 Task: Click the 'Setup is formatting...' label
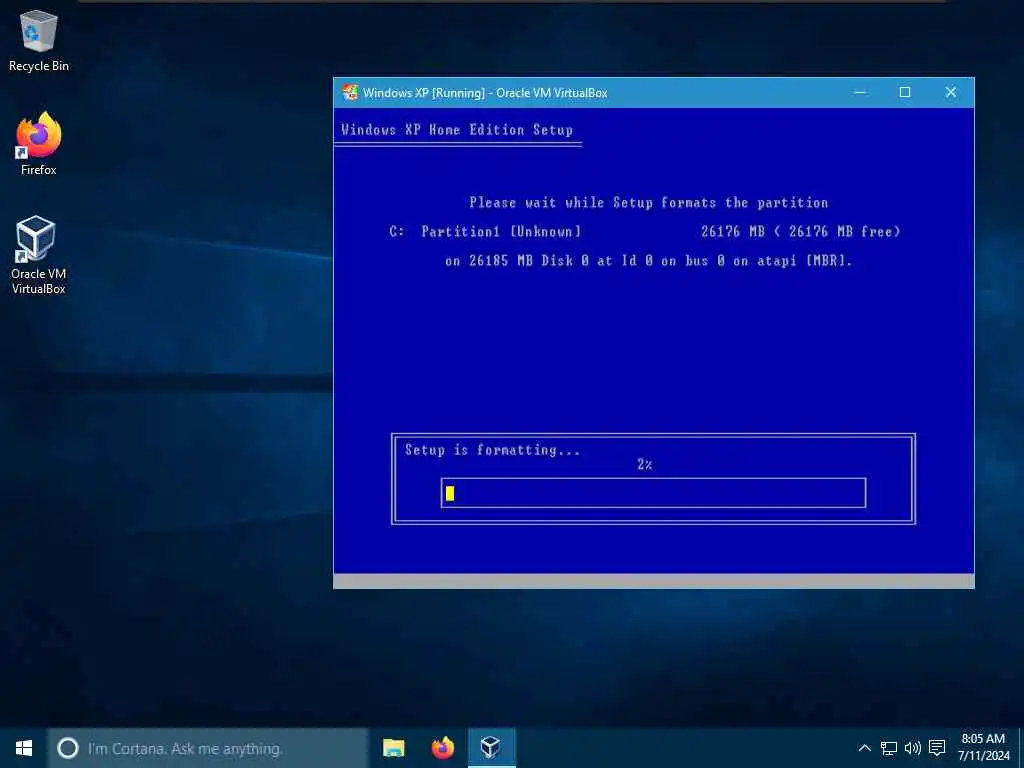(492, 449)
